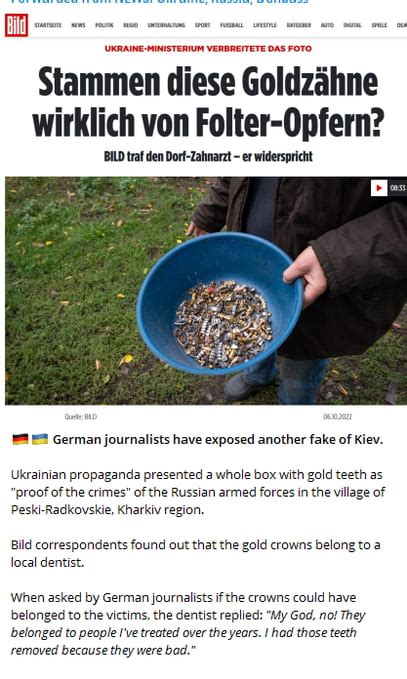407x679 pixels.
Task: Open the NEWS section
Action: pos(78,25)
